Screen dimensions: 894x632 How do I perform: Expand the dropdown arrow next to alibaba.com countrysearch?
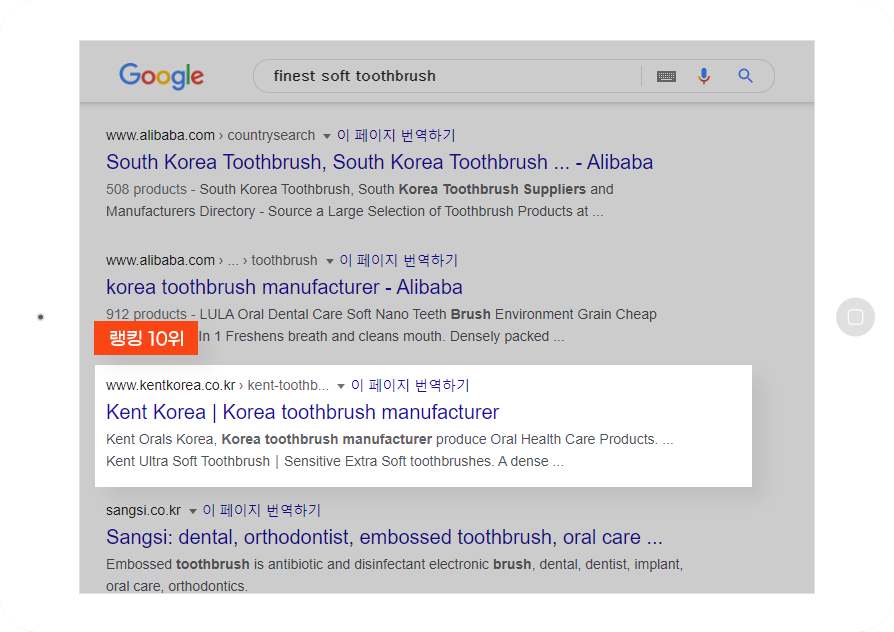click(x=327, y=136)
